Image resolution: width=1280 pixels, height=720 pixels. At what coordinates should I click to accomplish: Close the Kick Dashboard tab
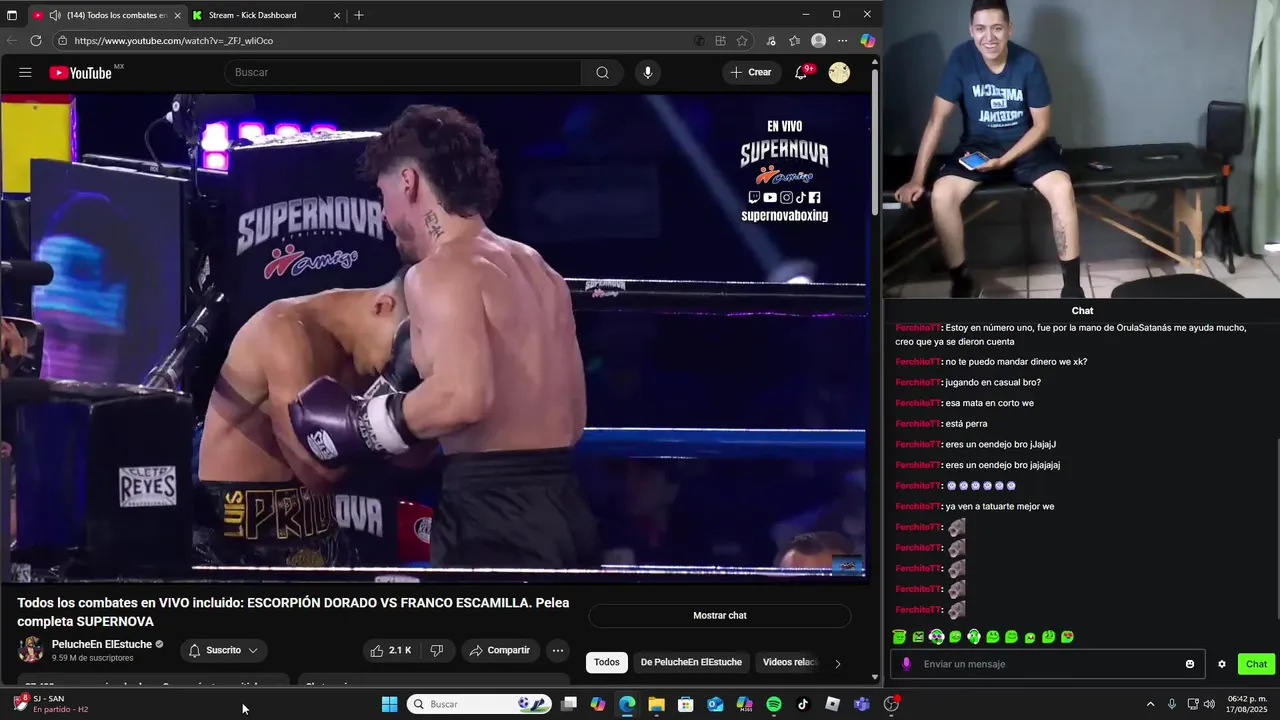(337, 15)
